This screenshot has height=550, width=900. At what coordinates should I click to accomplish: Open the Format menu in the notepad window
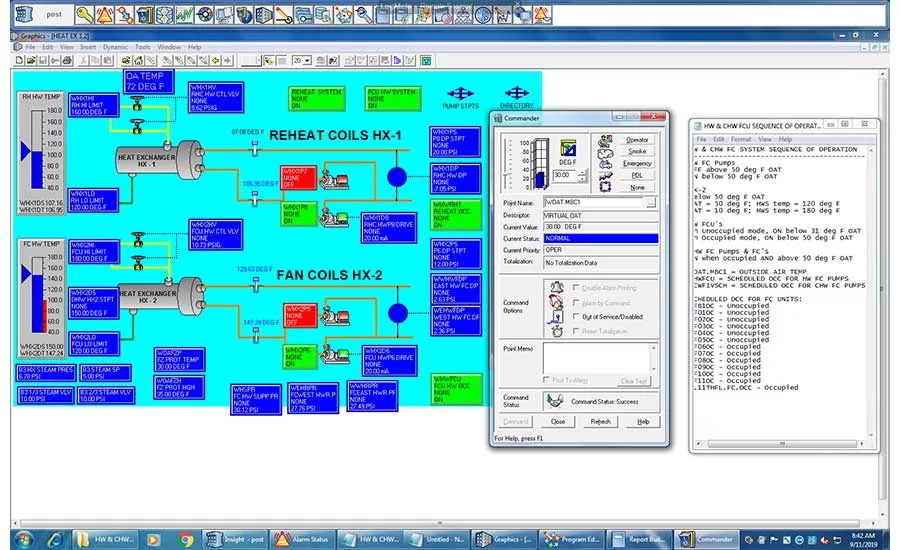[x=740, y=140]
